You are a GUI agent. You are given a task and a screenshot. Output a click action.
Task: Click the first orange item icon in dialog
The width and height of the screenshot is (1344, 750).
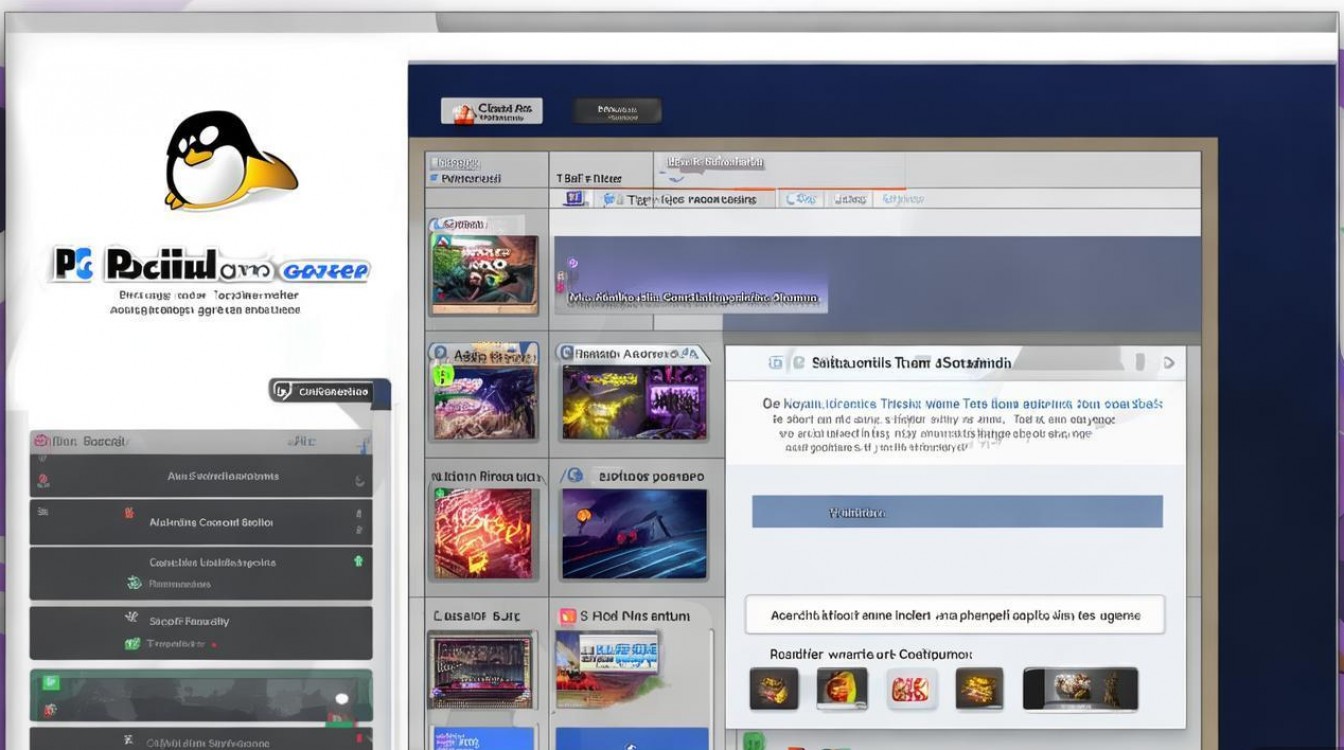click(x=774, y=689)
